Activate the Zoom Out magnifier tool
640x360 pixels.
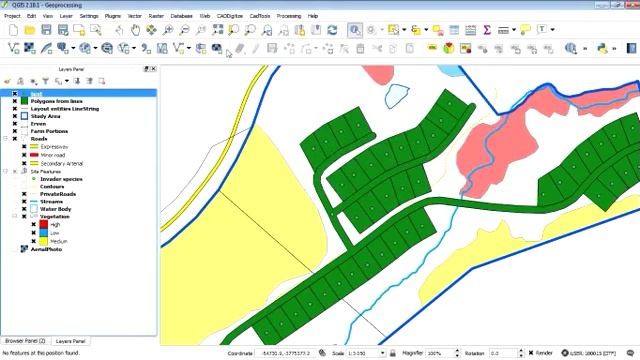[184, 30]
